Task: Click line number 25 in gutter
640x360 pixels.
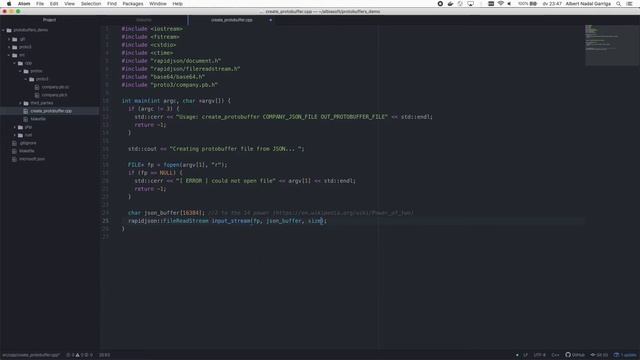Action: point(105,221)
